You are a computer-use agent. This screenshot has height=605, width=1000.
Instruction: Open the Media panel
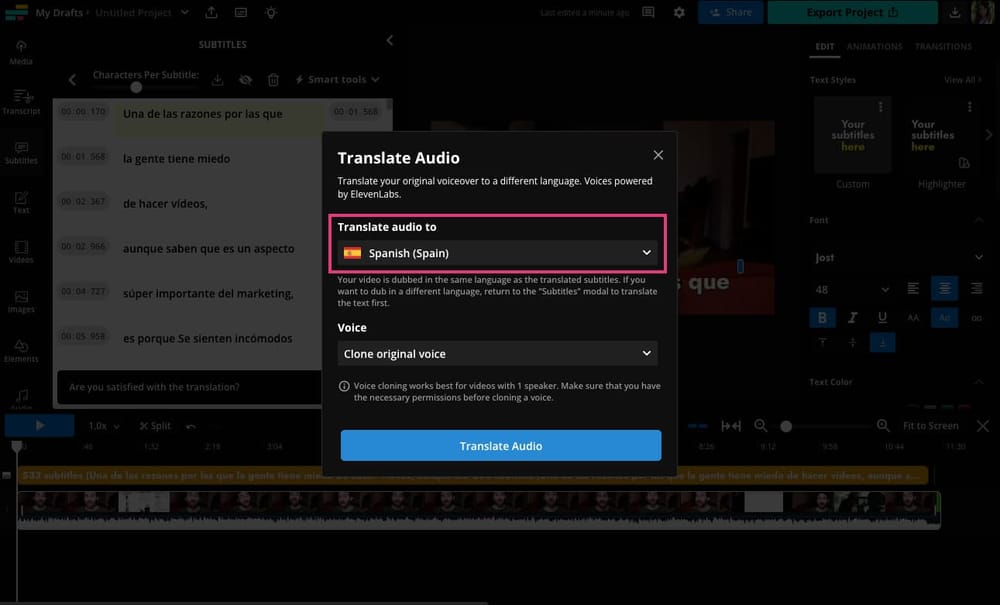coord(21,53)
